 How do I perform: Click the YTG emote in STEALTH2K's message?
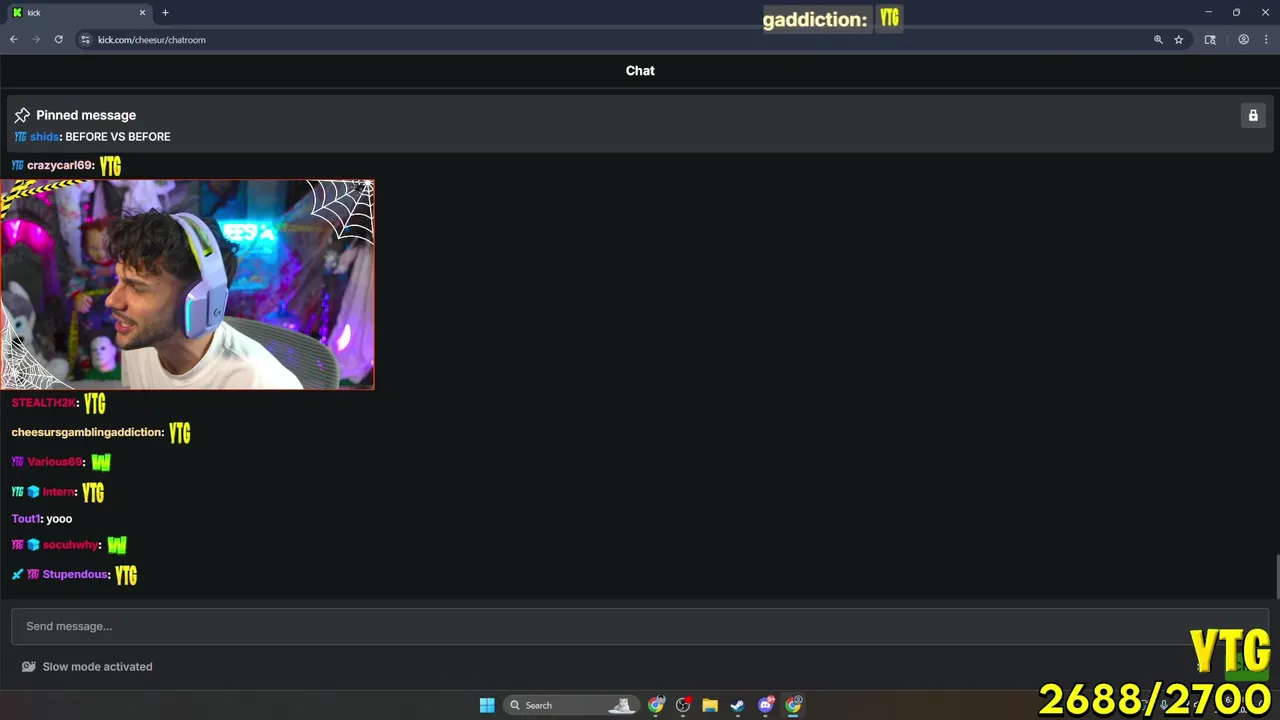(x=94, y=404)
